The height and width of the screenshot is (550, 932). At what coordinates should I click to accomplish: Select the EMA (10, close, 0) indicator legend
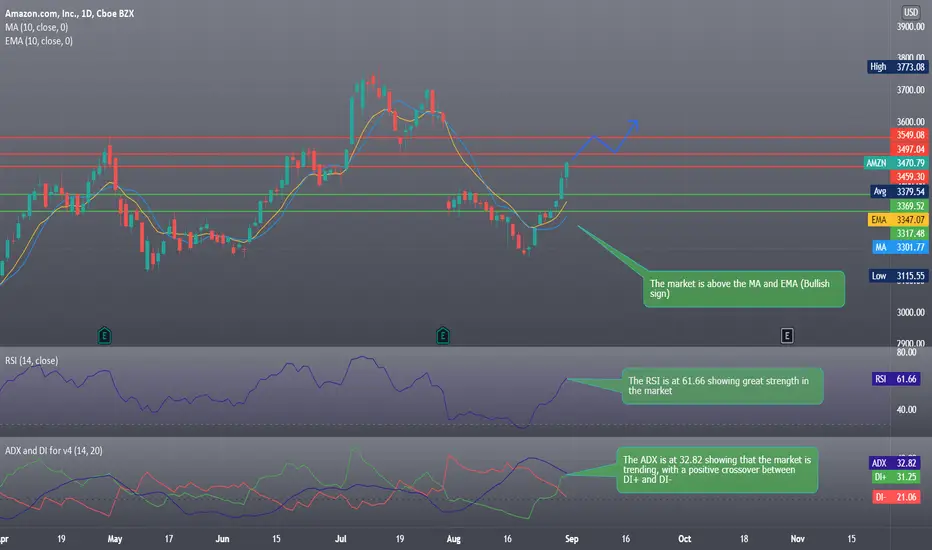pyautogui.click(x=39, y=41)
